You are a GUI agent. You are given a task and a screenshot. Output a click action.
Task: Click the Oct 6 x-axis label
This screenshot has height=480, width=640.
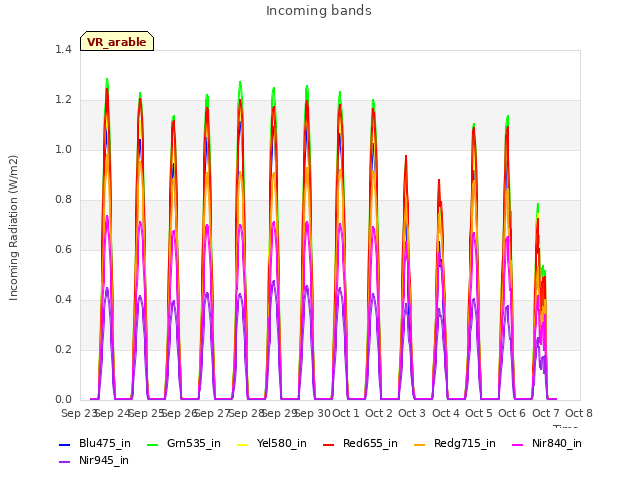(512, 413)
